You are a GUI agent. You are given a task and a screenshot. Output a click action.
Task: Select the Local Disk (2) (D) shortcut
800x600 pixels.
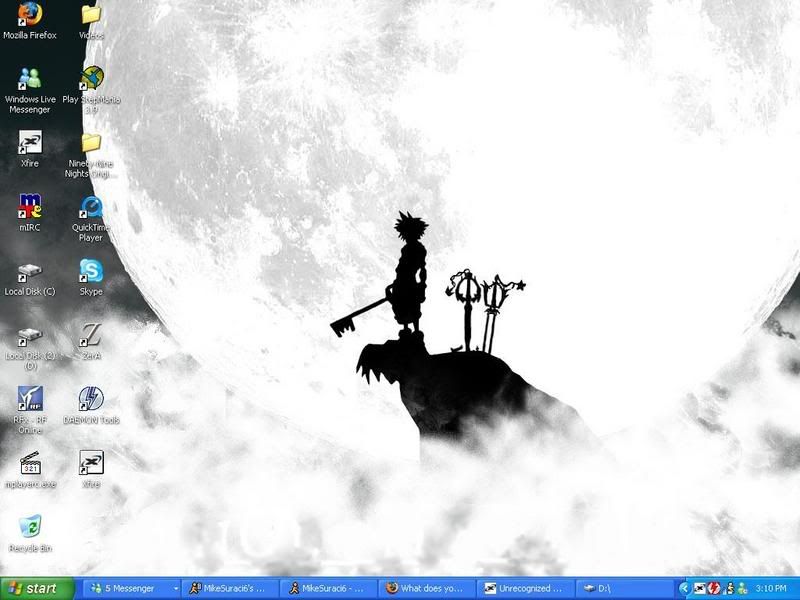point(30,348)
